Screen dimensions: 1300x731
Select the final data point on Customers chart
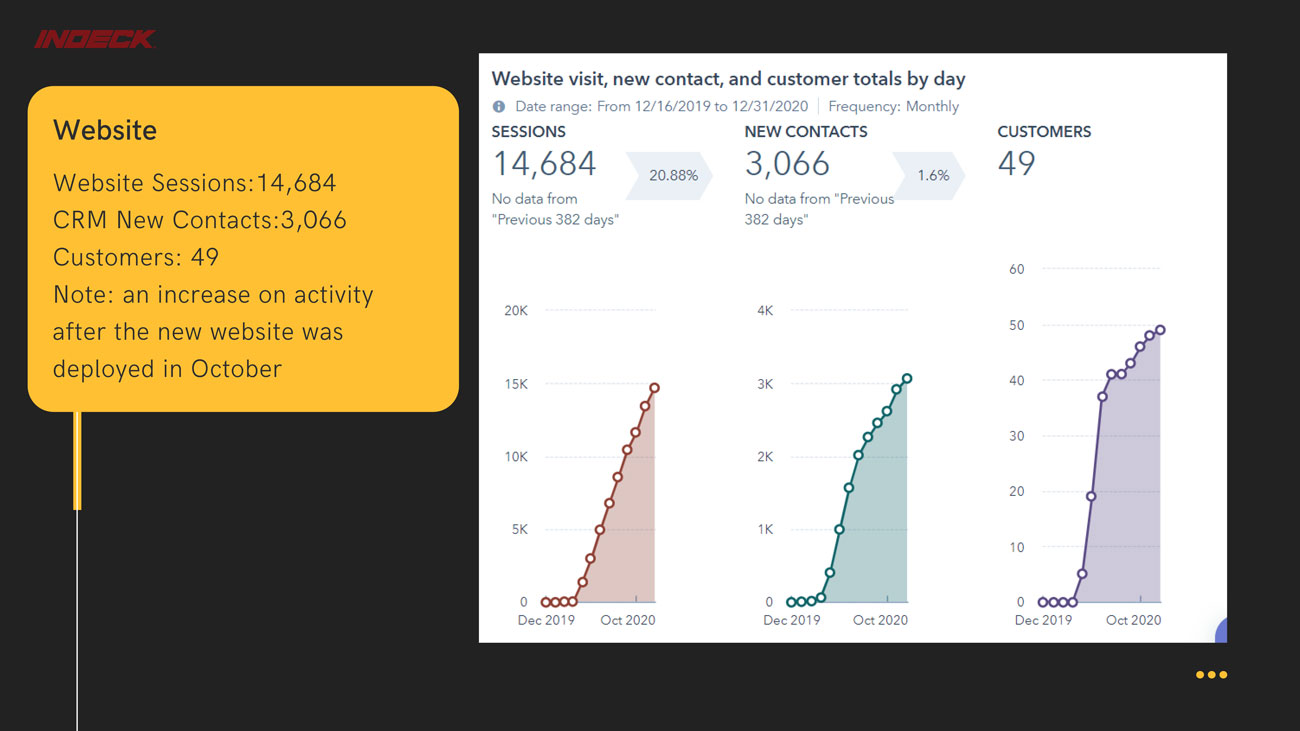point(1160,330)
